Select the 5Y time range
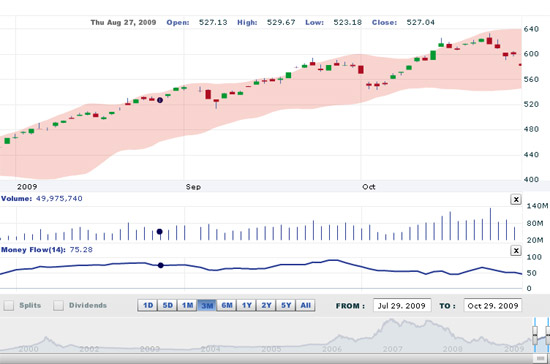This screenshot has height=364, width=550. [x=286, y=305]
